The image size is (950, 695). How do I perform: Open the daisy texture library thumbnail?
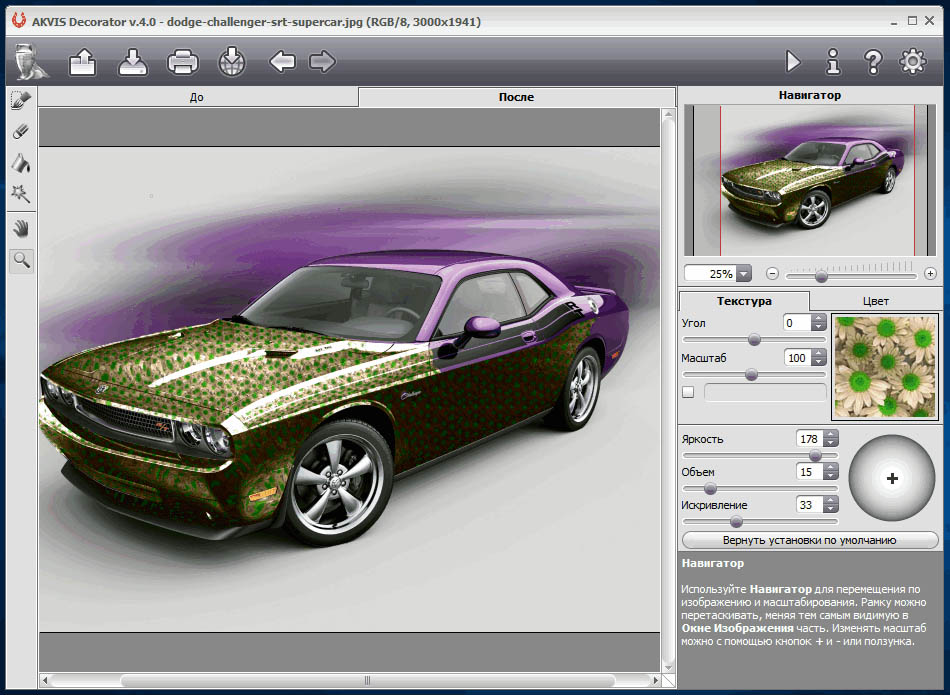[885, 367]
